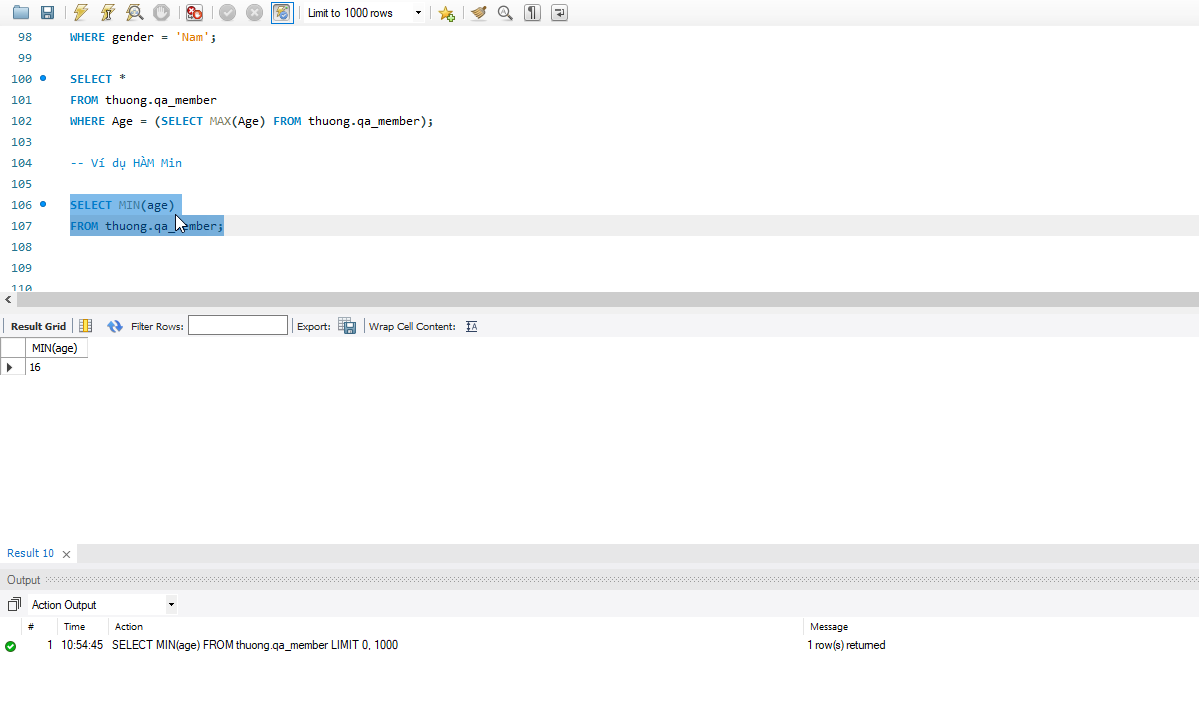Screen dimensions: 1199x723
Task: Click the statement marker on line 106
Action: [x=43, y=204]
